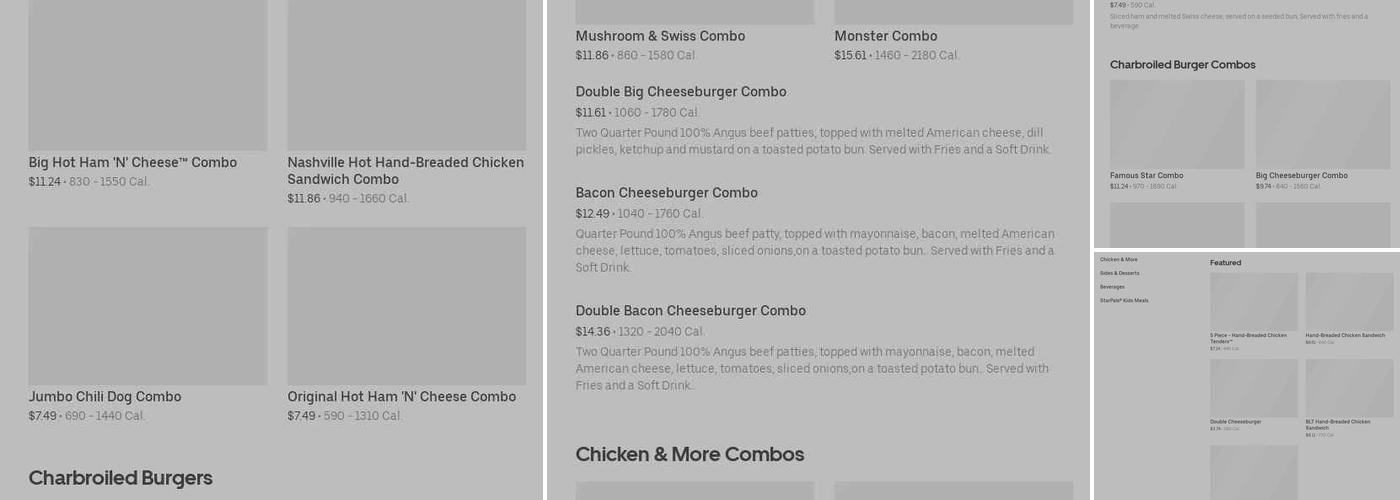Select the Double Big Cheeseburger Combo

pos(680,92)
